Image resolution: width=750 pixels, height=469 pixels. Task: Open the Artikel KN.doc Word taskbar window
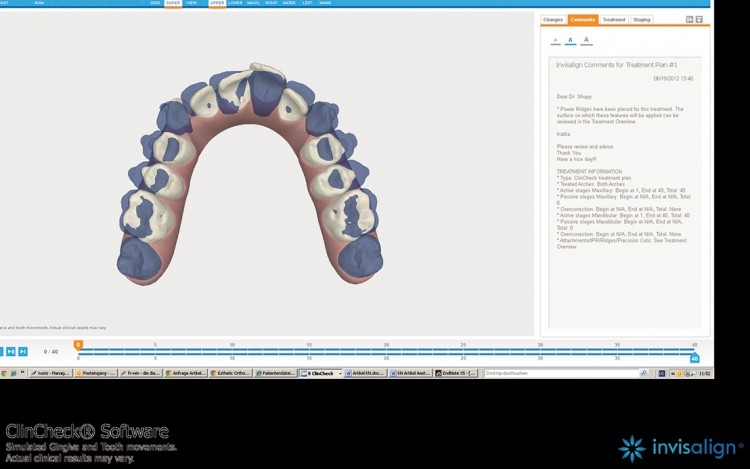click(x=365, y=373)
